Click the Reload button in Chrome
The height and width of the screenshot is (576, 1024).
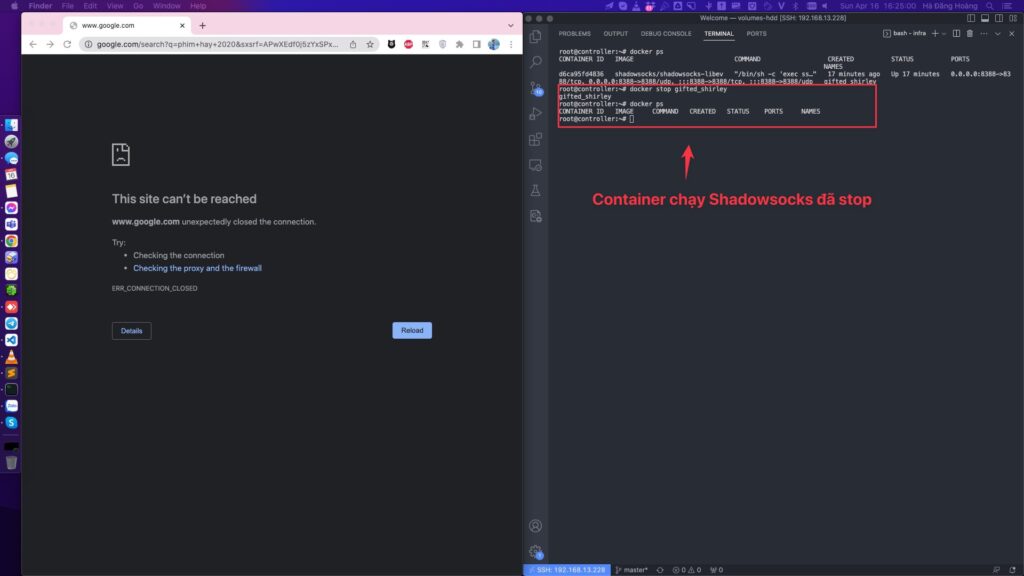412,330
